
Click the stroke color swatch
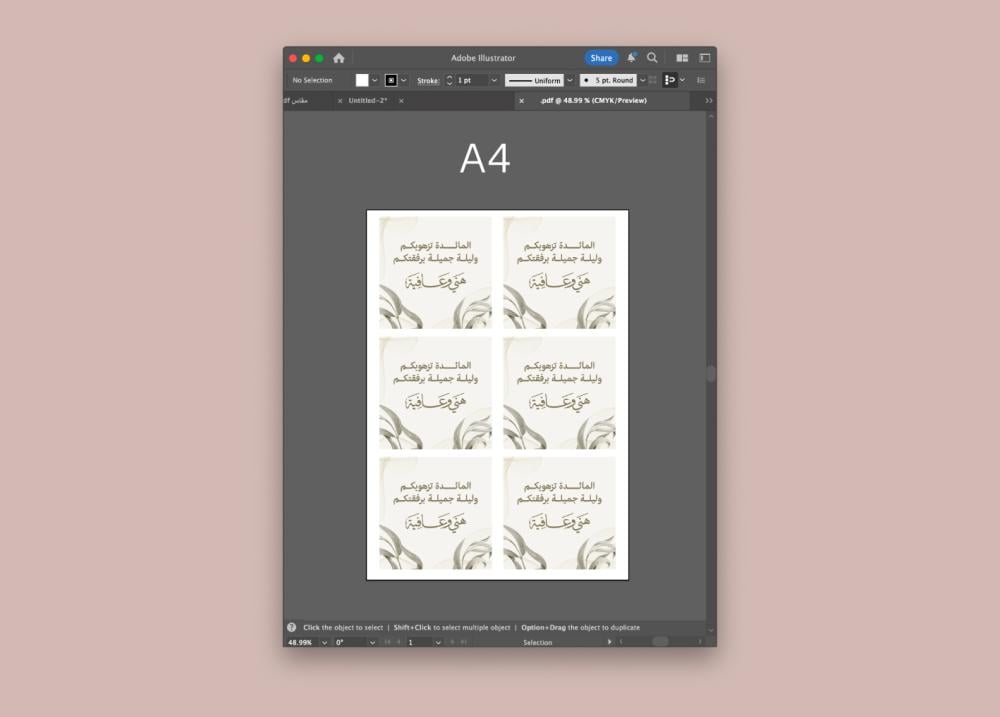[x=391, y=80]
